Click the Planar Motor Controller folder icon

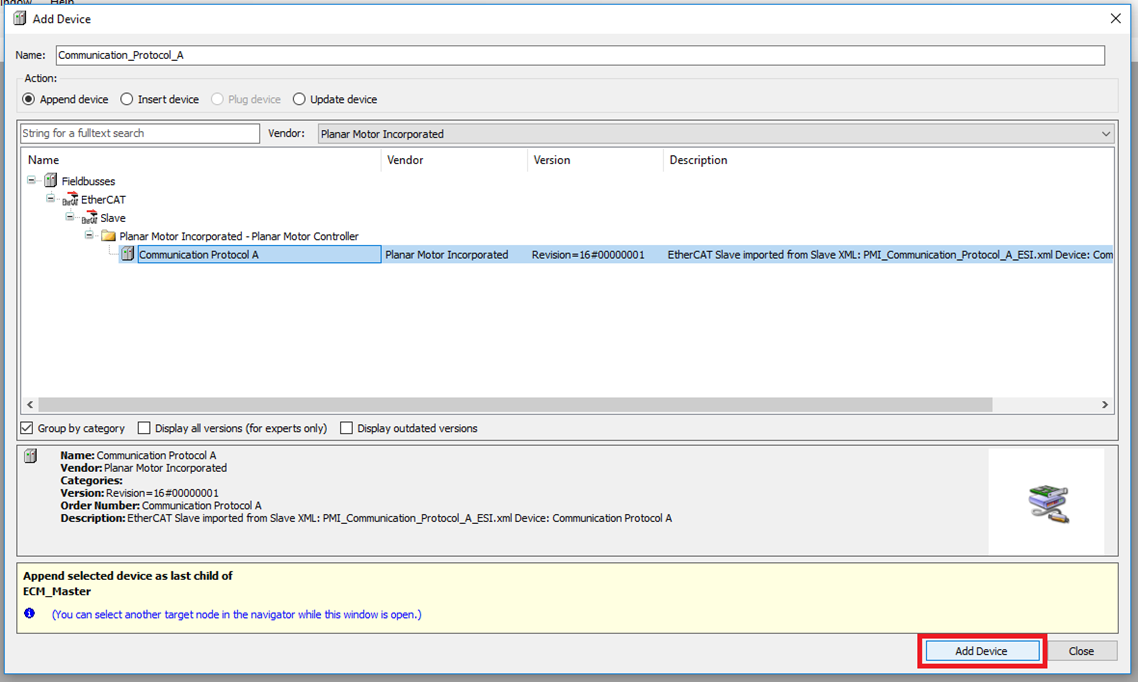pos(108,236)
